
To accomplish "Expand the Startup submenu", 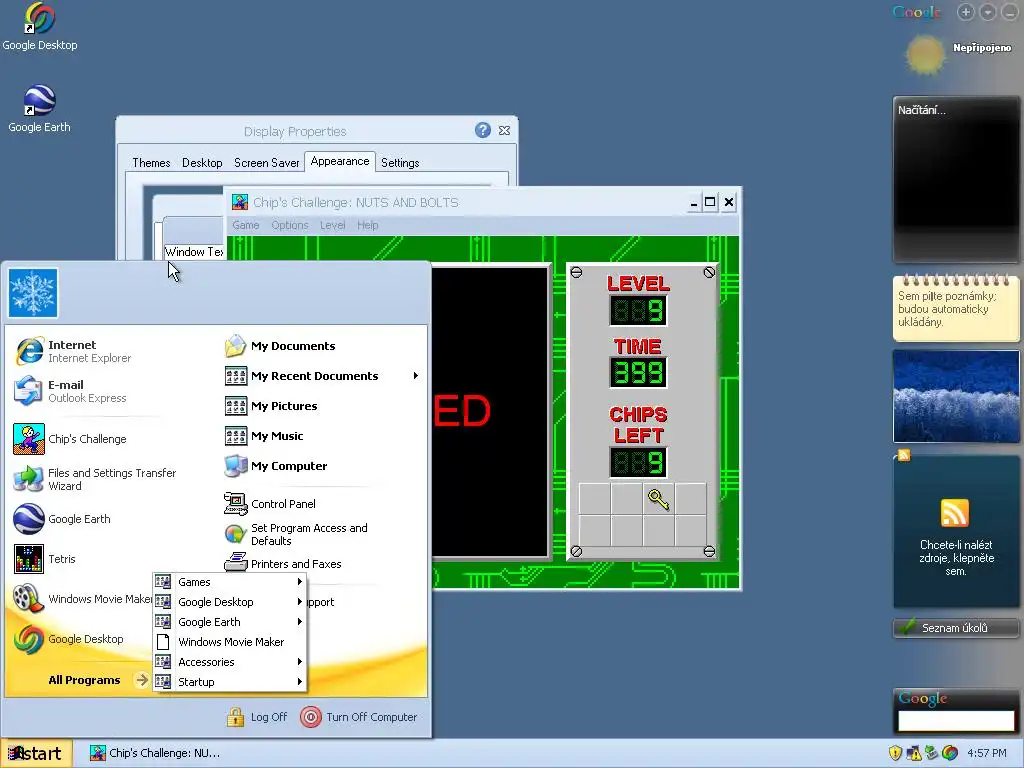I will (229, 682).
